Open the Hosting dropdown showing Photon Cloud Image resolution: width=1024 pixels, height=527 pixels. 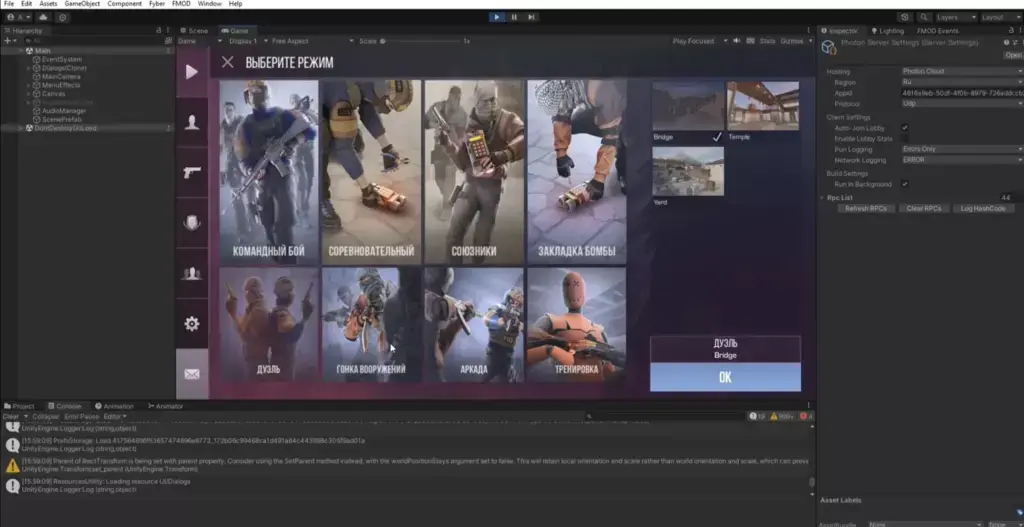pyautogui.click(x=961, y=72)
